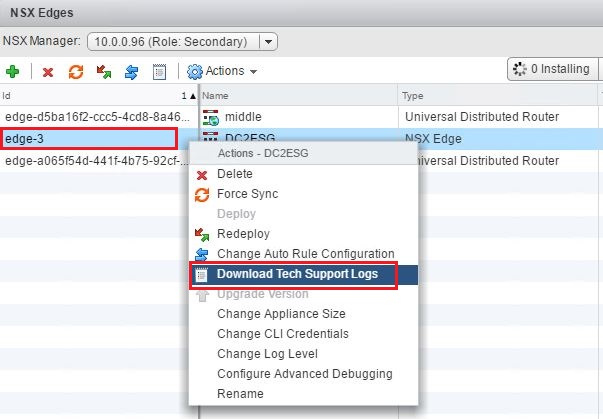
Task: Click the red X icon beside Delete
Action: (x=202, y=175)
